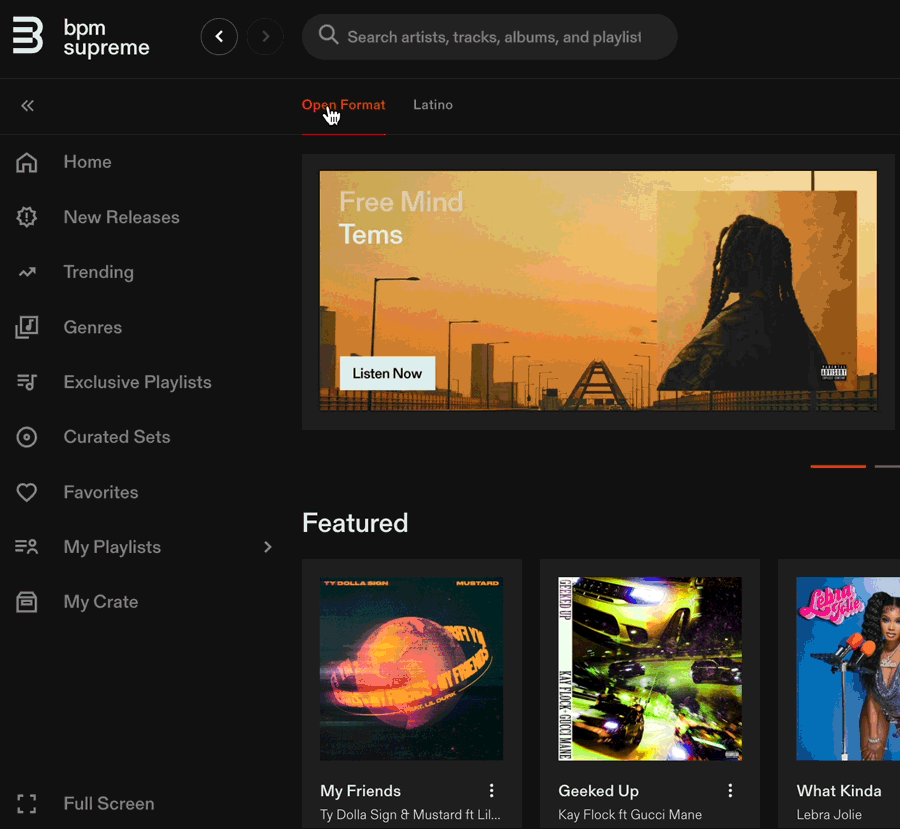900x829 pixels.
Task: Open the Genres page
Action: 93,327
